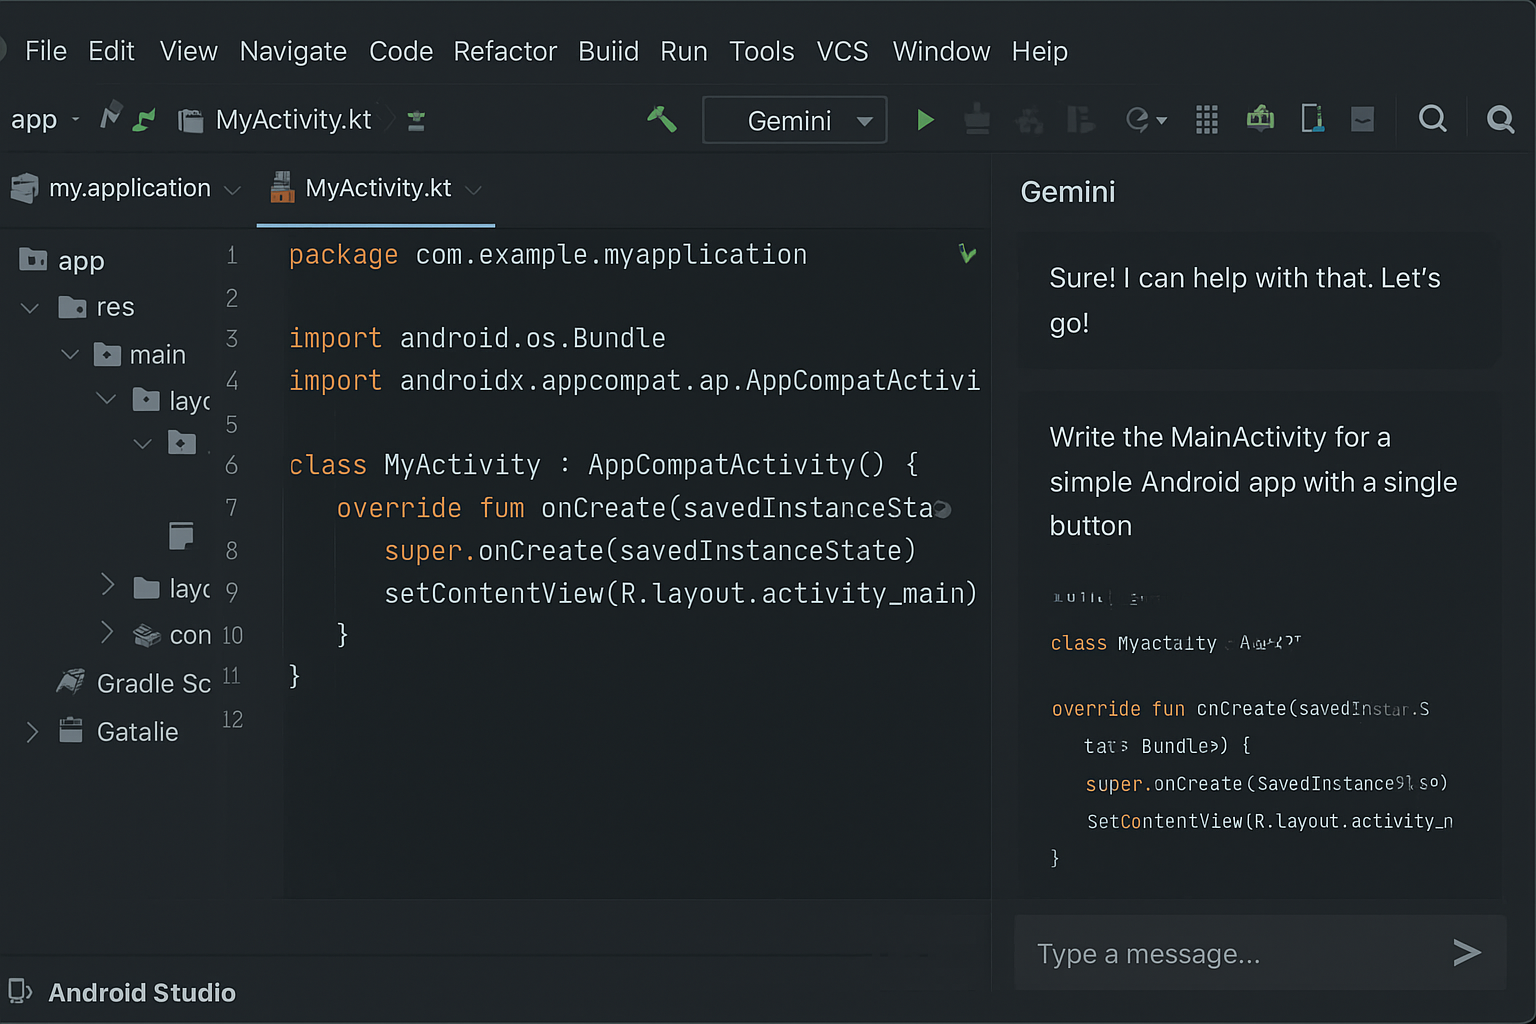1536x1024 pixels.
Task: Click the Android robot SDK icon
Action: pos(1260,119)
